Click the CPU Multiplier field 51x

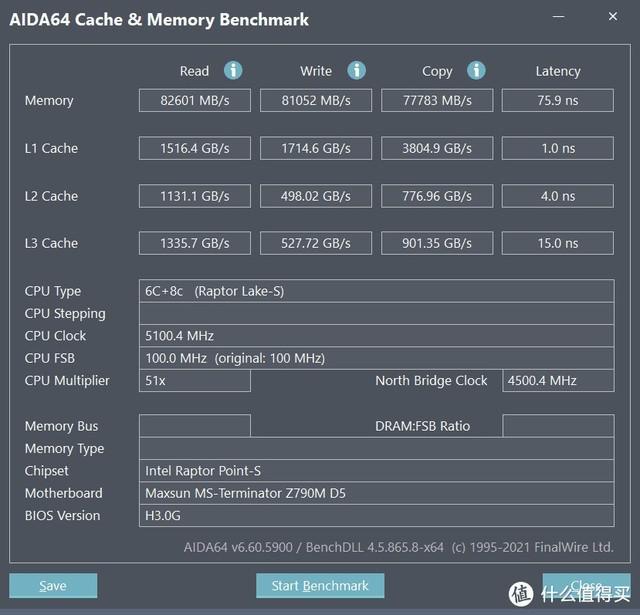click(x=195, y=381)
